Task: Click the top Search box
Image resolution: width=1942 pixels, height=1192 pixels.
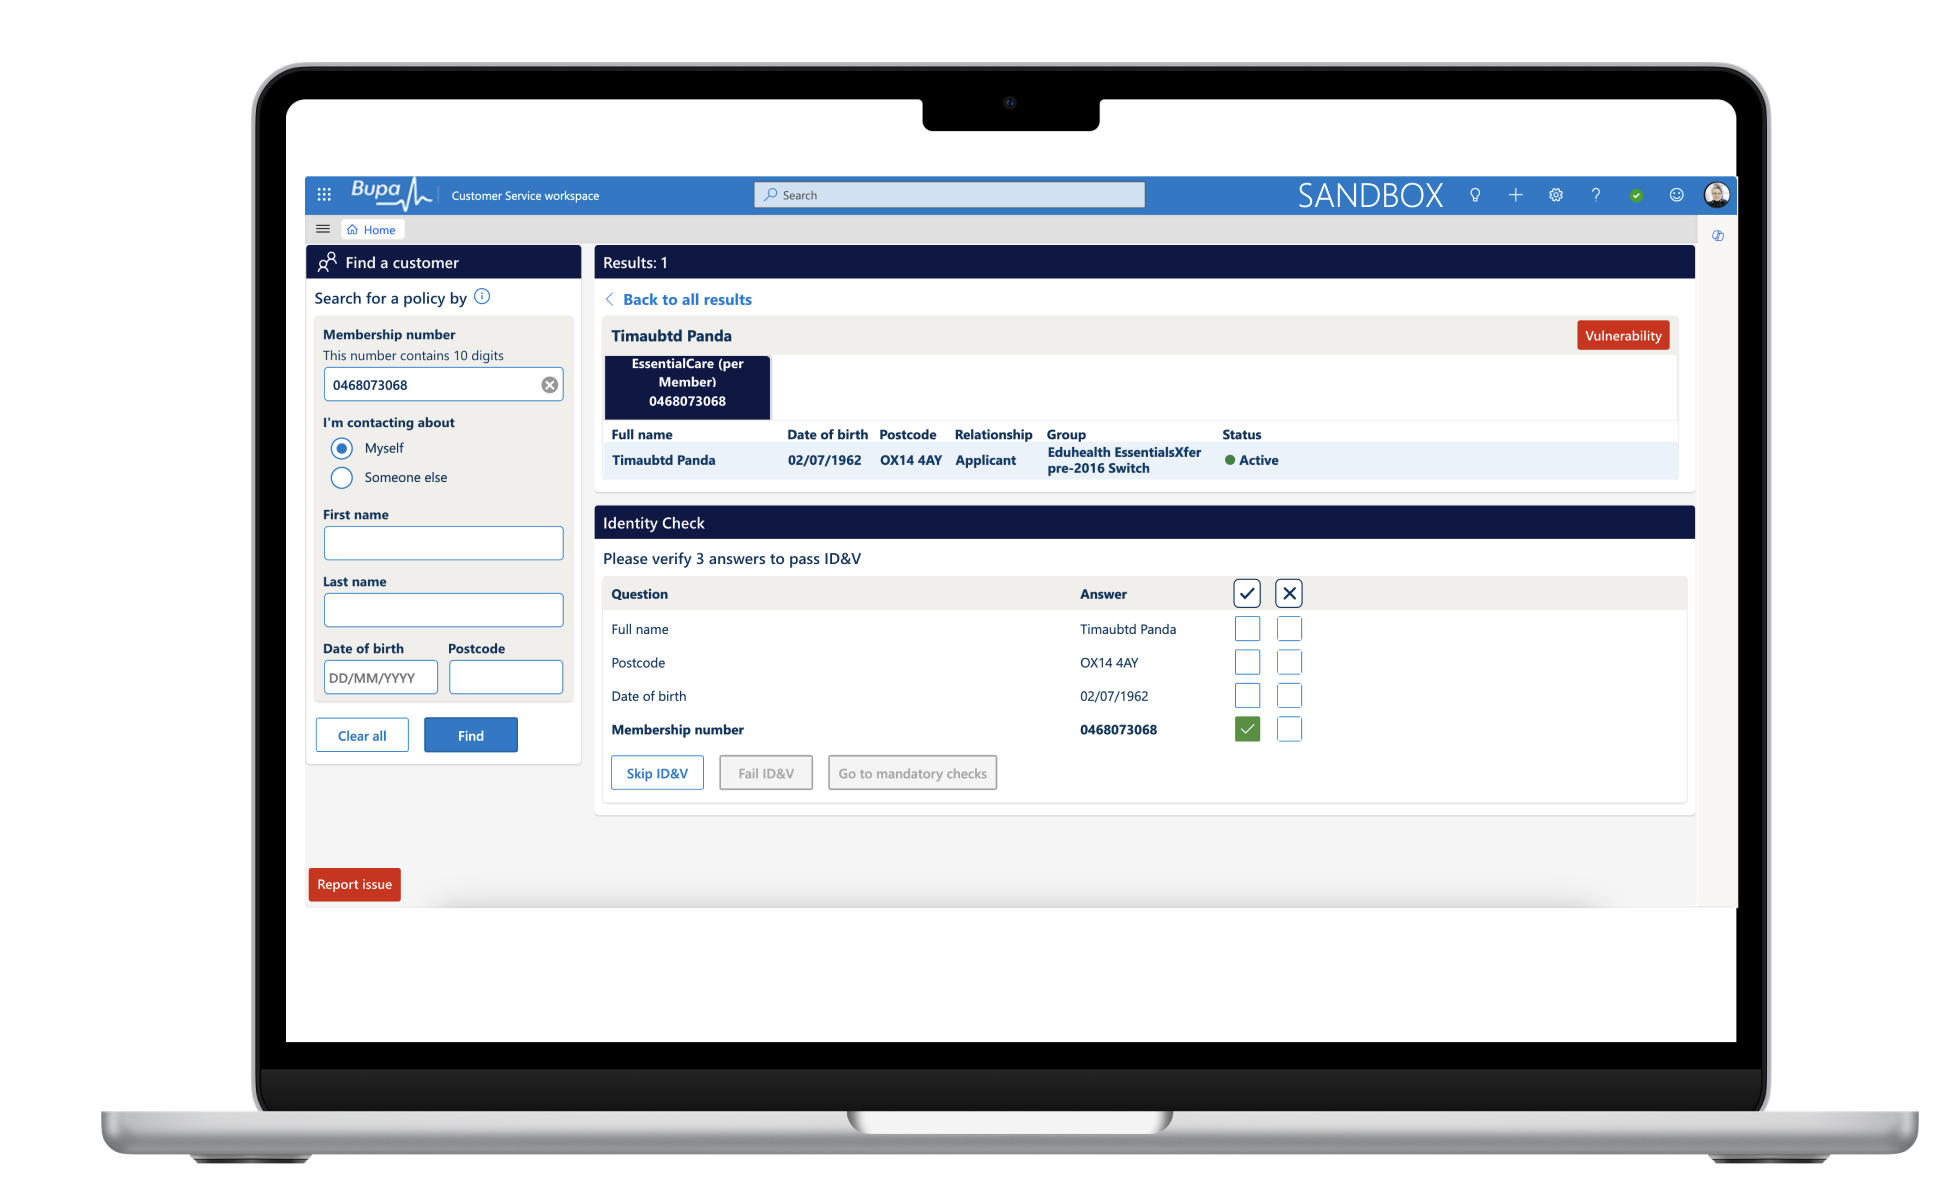Action: (x=949, y=195)
